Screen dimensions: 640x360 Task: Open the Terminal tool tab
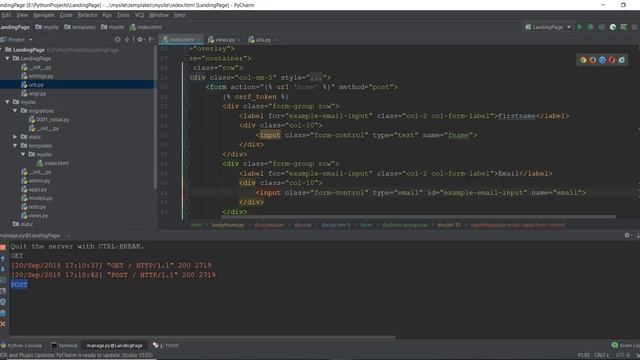(x=64, y=345)
